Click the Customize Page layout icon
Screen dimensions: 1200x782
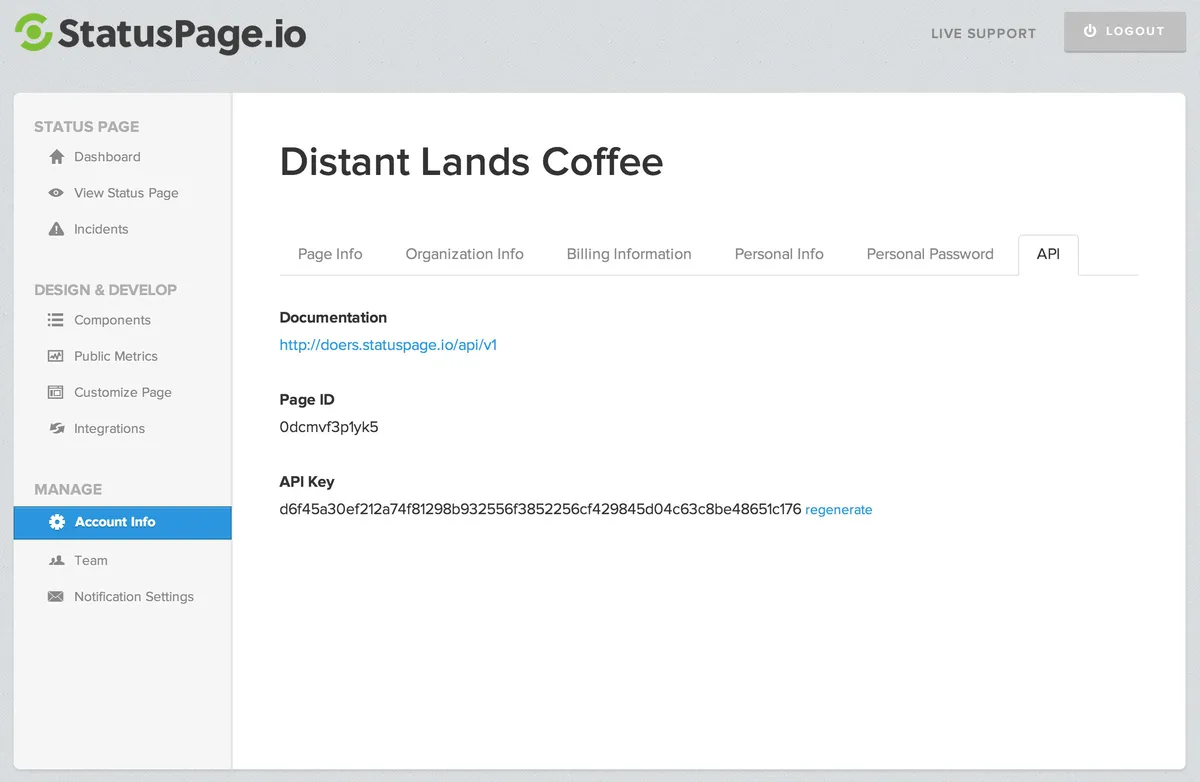point(56,392)
